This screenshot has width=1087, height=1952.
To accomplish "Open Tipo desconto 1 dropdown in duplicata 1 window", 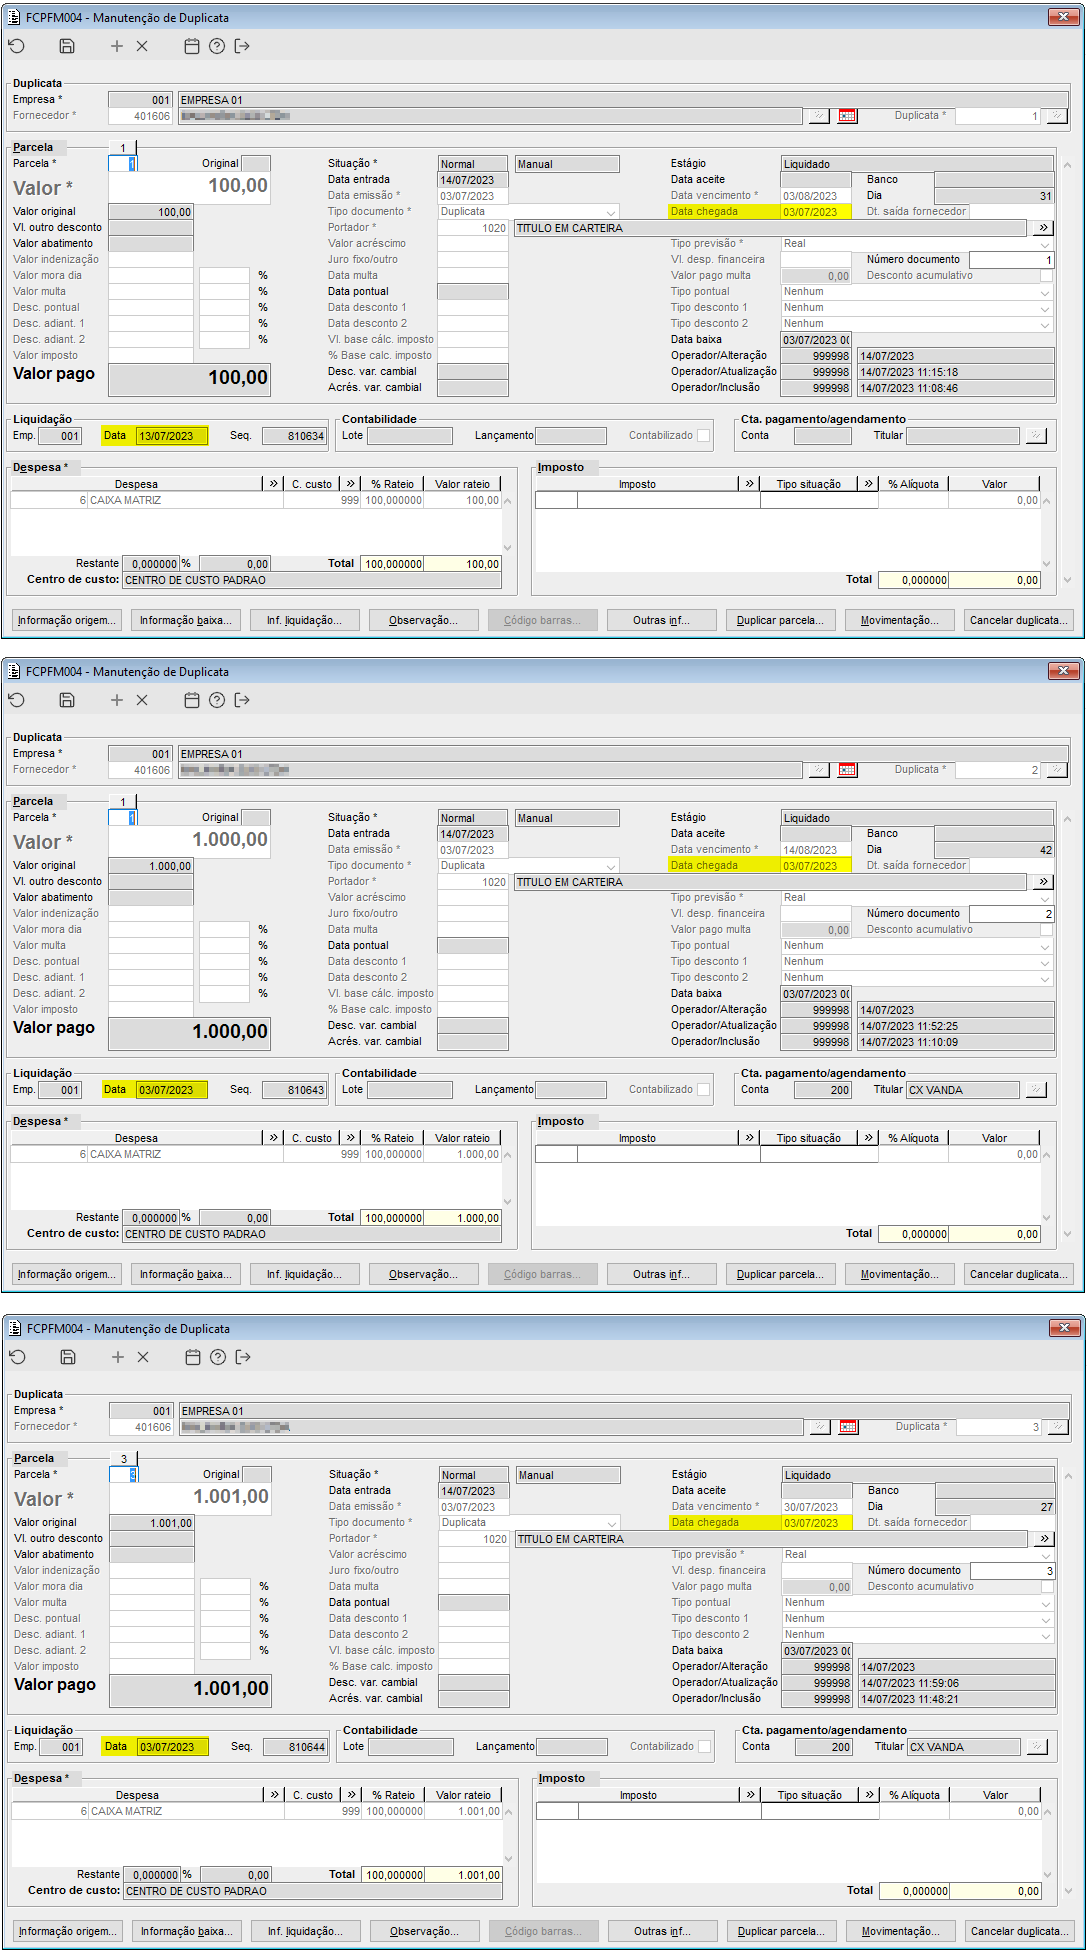I will point(1045,308).
